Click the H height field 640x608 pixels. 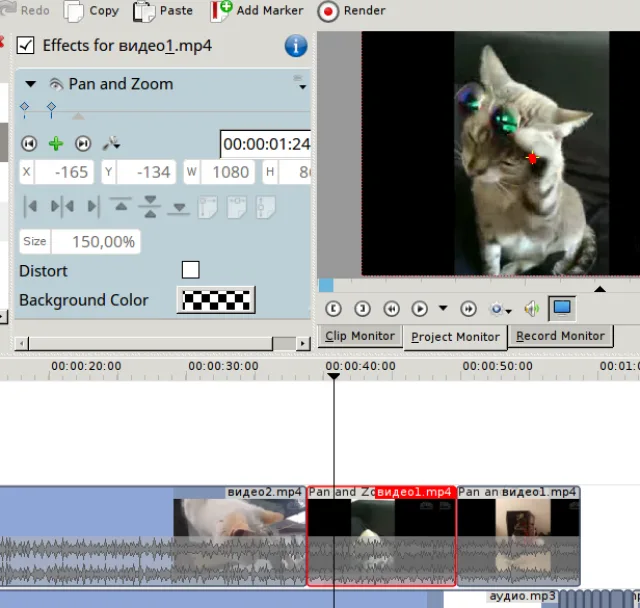tap(287, 172)
